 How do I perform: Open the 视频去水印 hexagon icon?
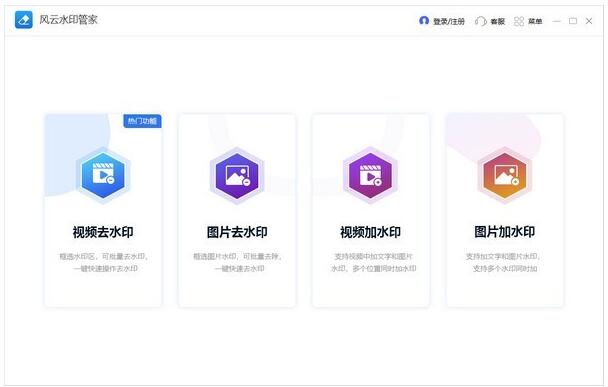click(103, 176)
